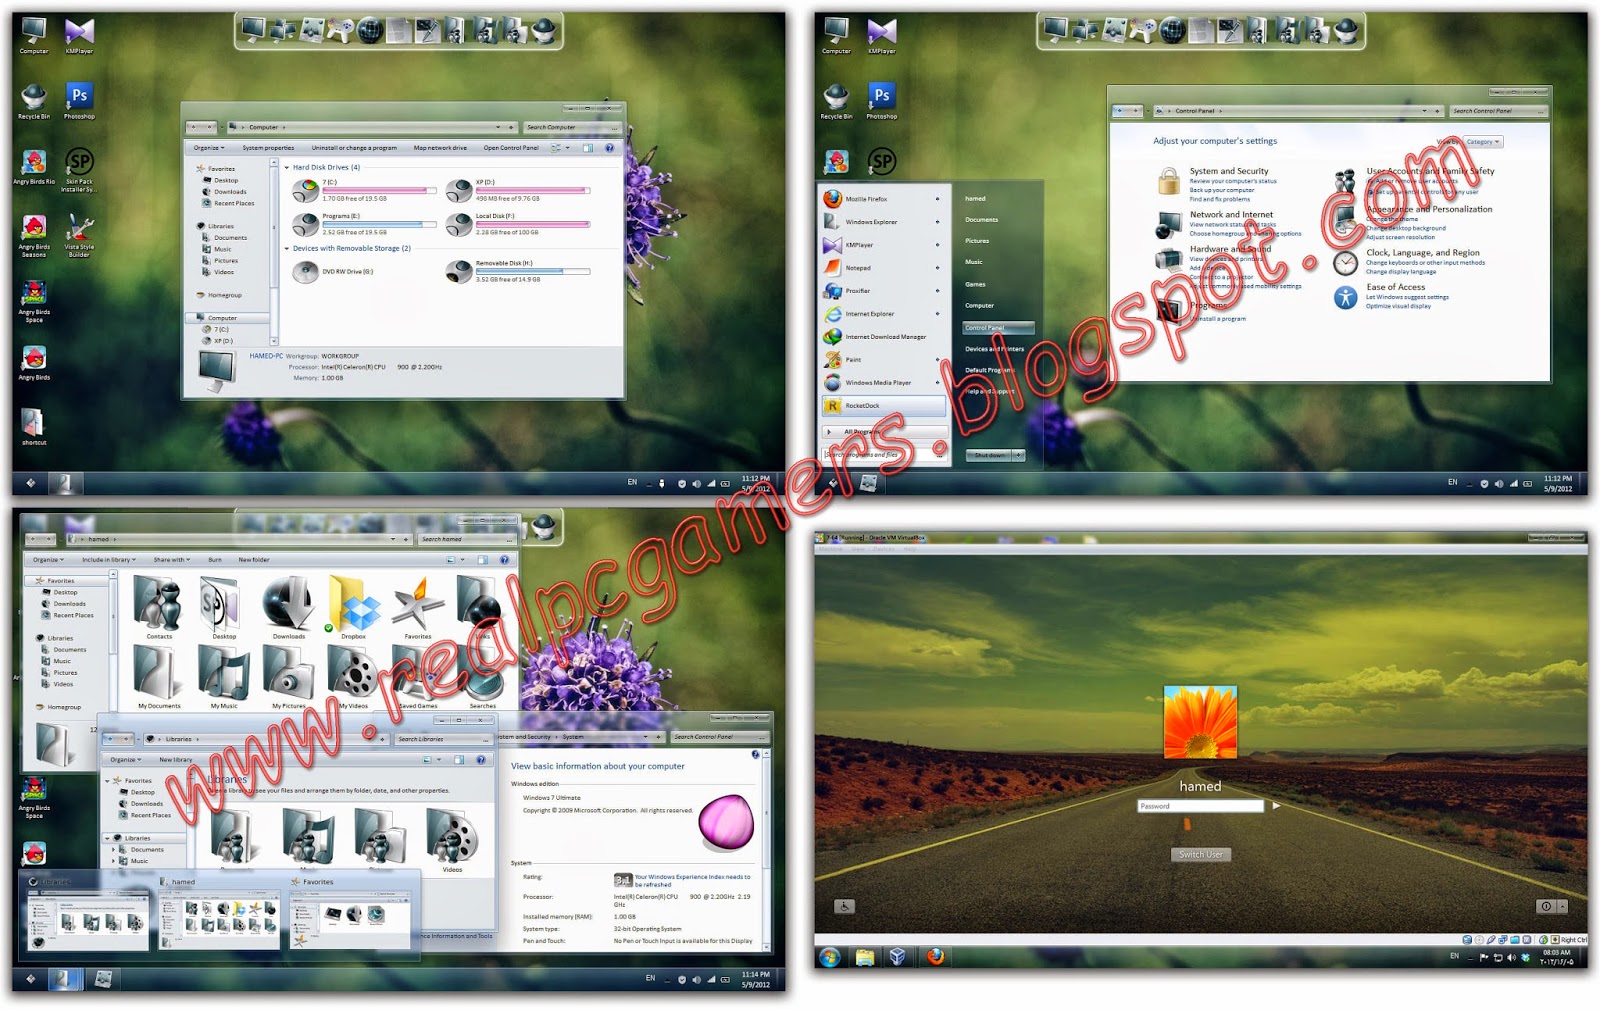Click the Windows Experience Index refresh link
This screenshot has height=1010, width=1600.
click(x=692, y=881)
